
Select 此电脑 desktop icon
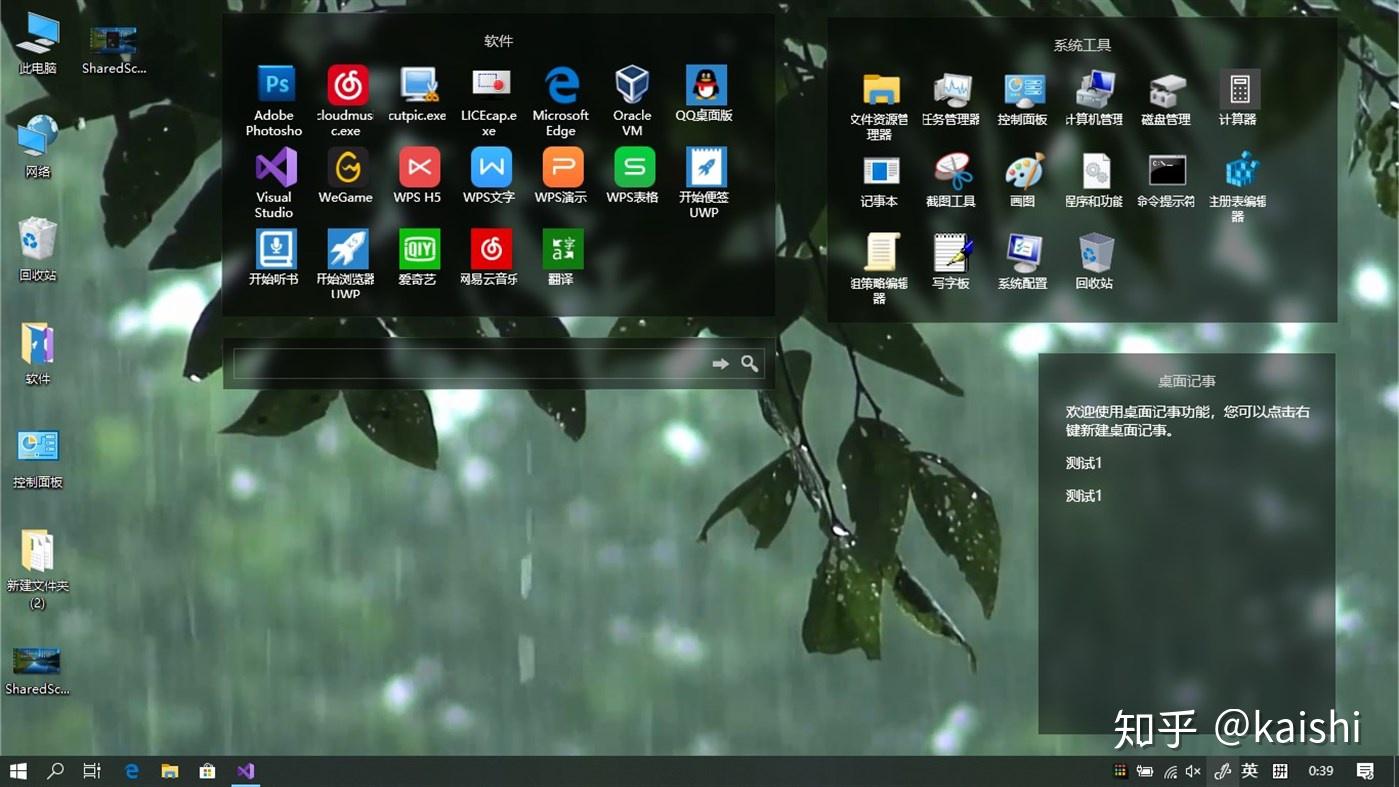pyautogui.click(x=38, y=45)
